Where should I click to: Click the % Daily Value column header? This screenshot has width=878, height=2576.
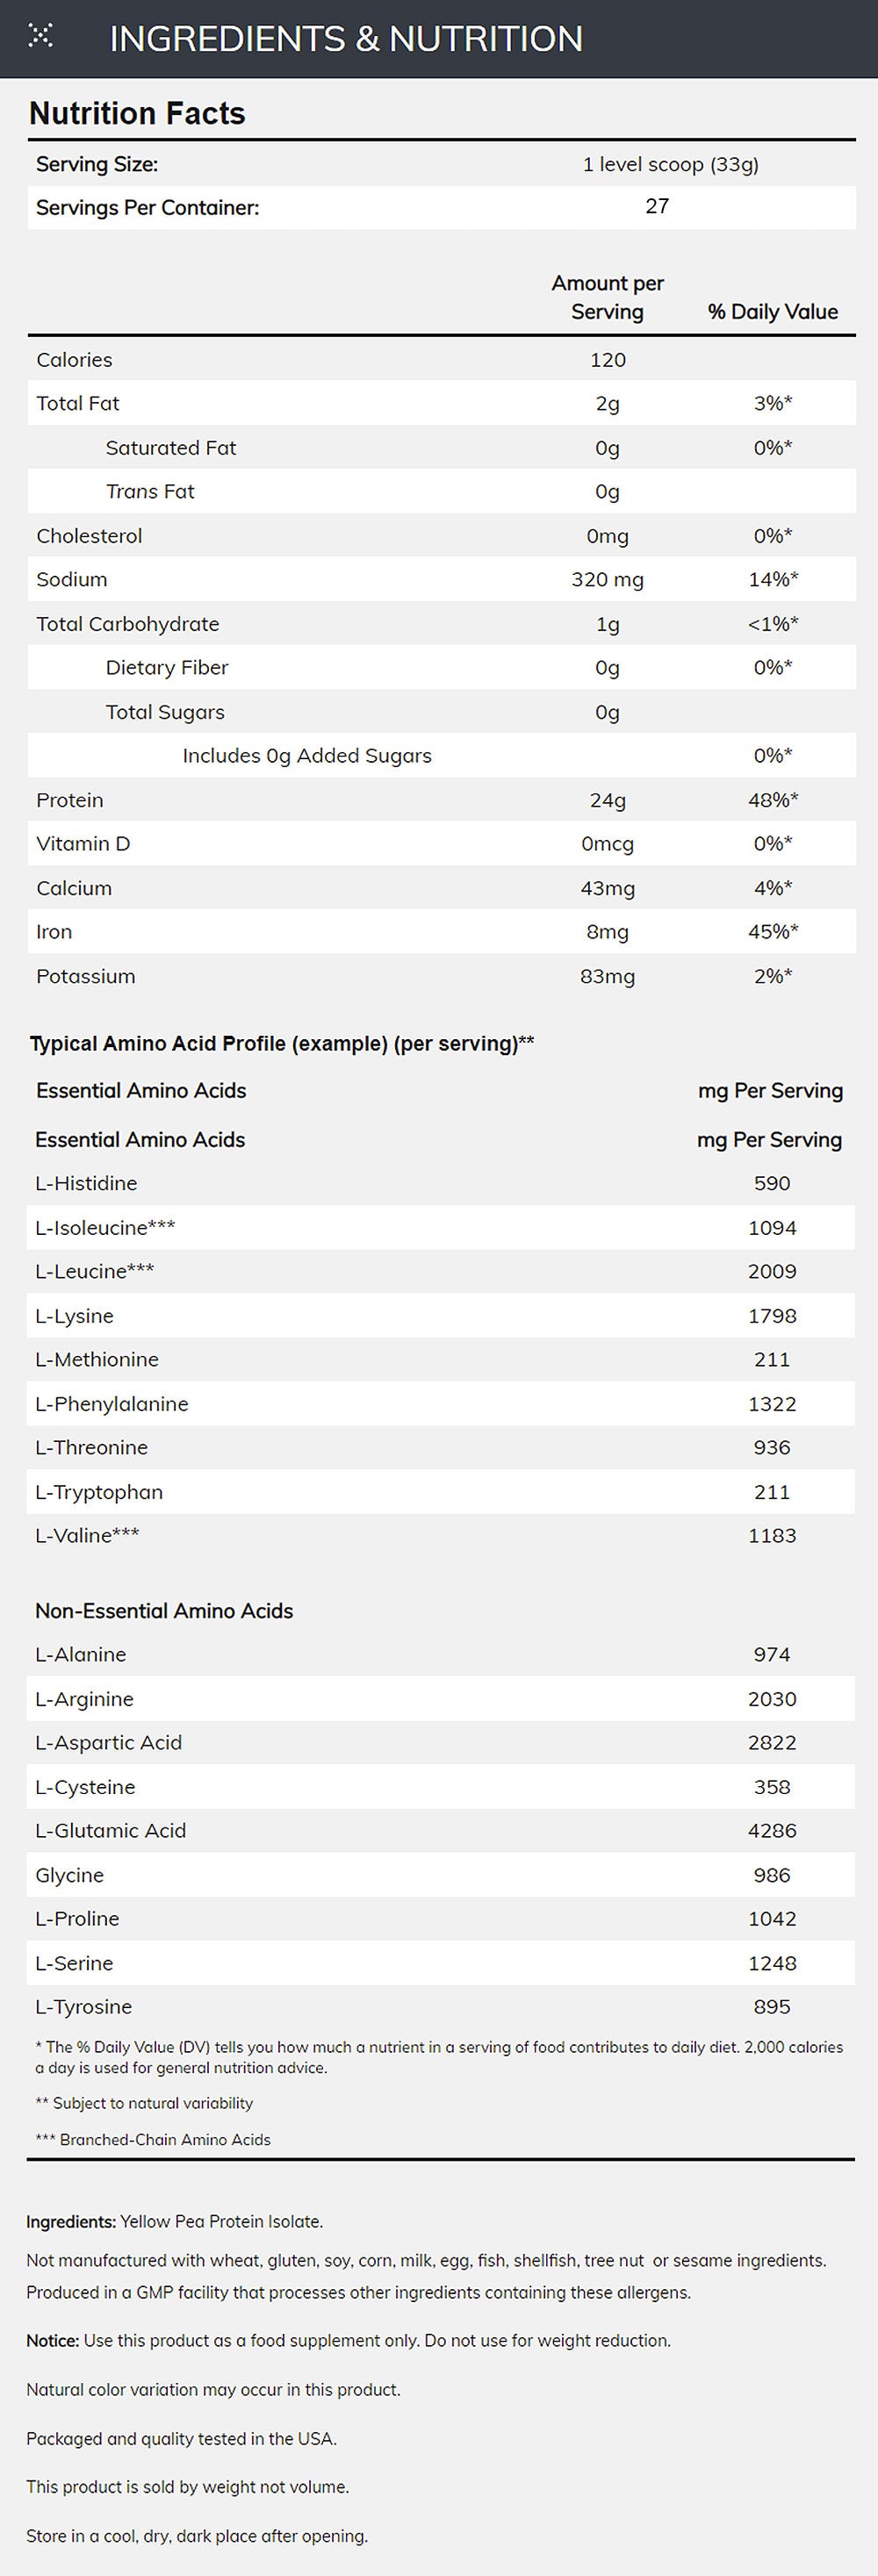coord(773,311)
